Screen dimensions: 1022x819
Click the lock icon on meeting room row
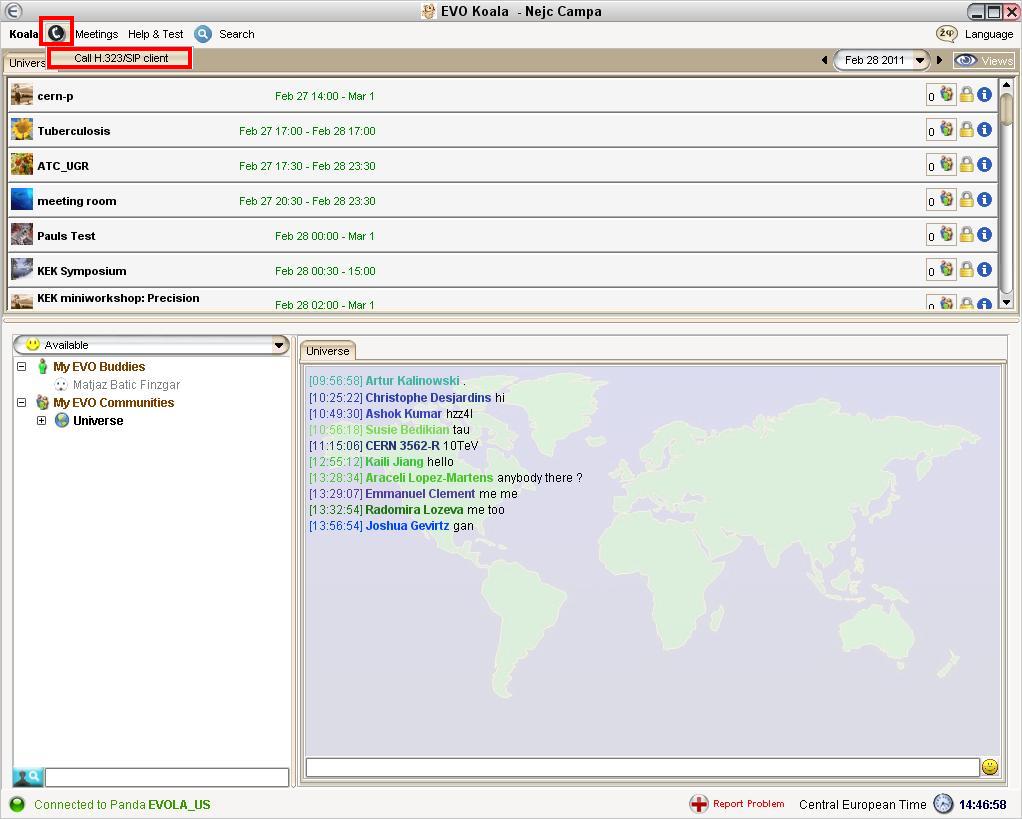pyautogui.click(x=967, y=200)
